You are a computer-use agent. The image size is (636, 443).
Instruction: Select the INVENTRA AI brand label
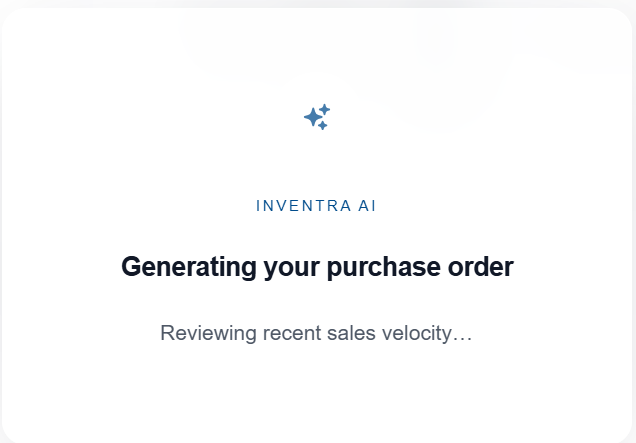tap(316, 206)
